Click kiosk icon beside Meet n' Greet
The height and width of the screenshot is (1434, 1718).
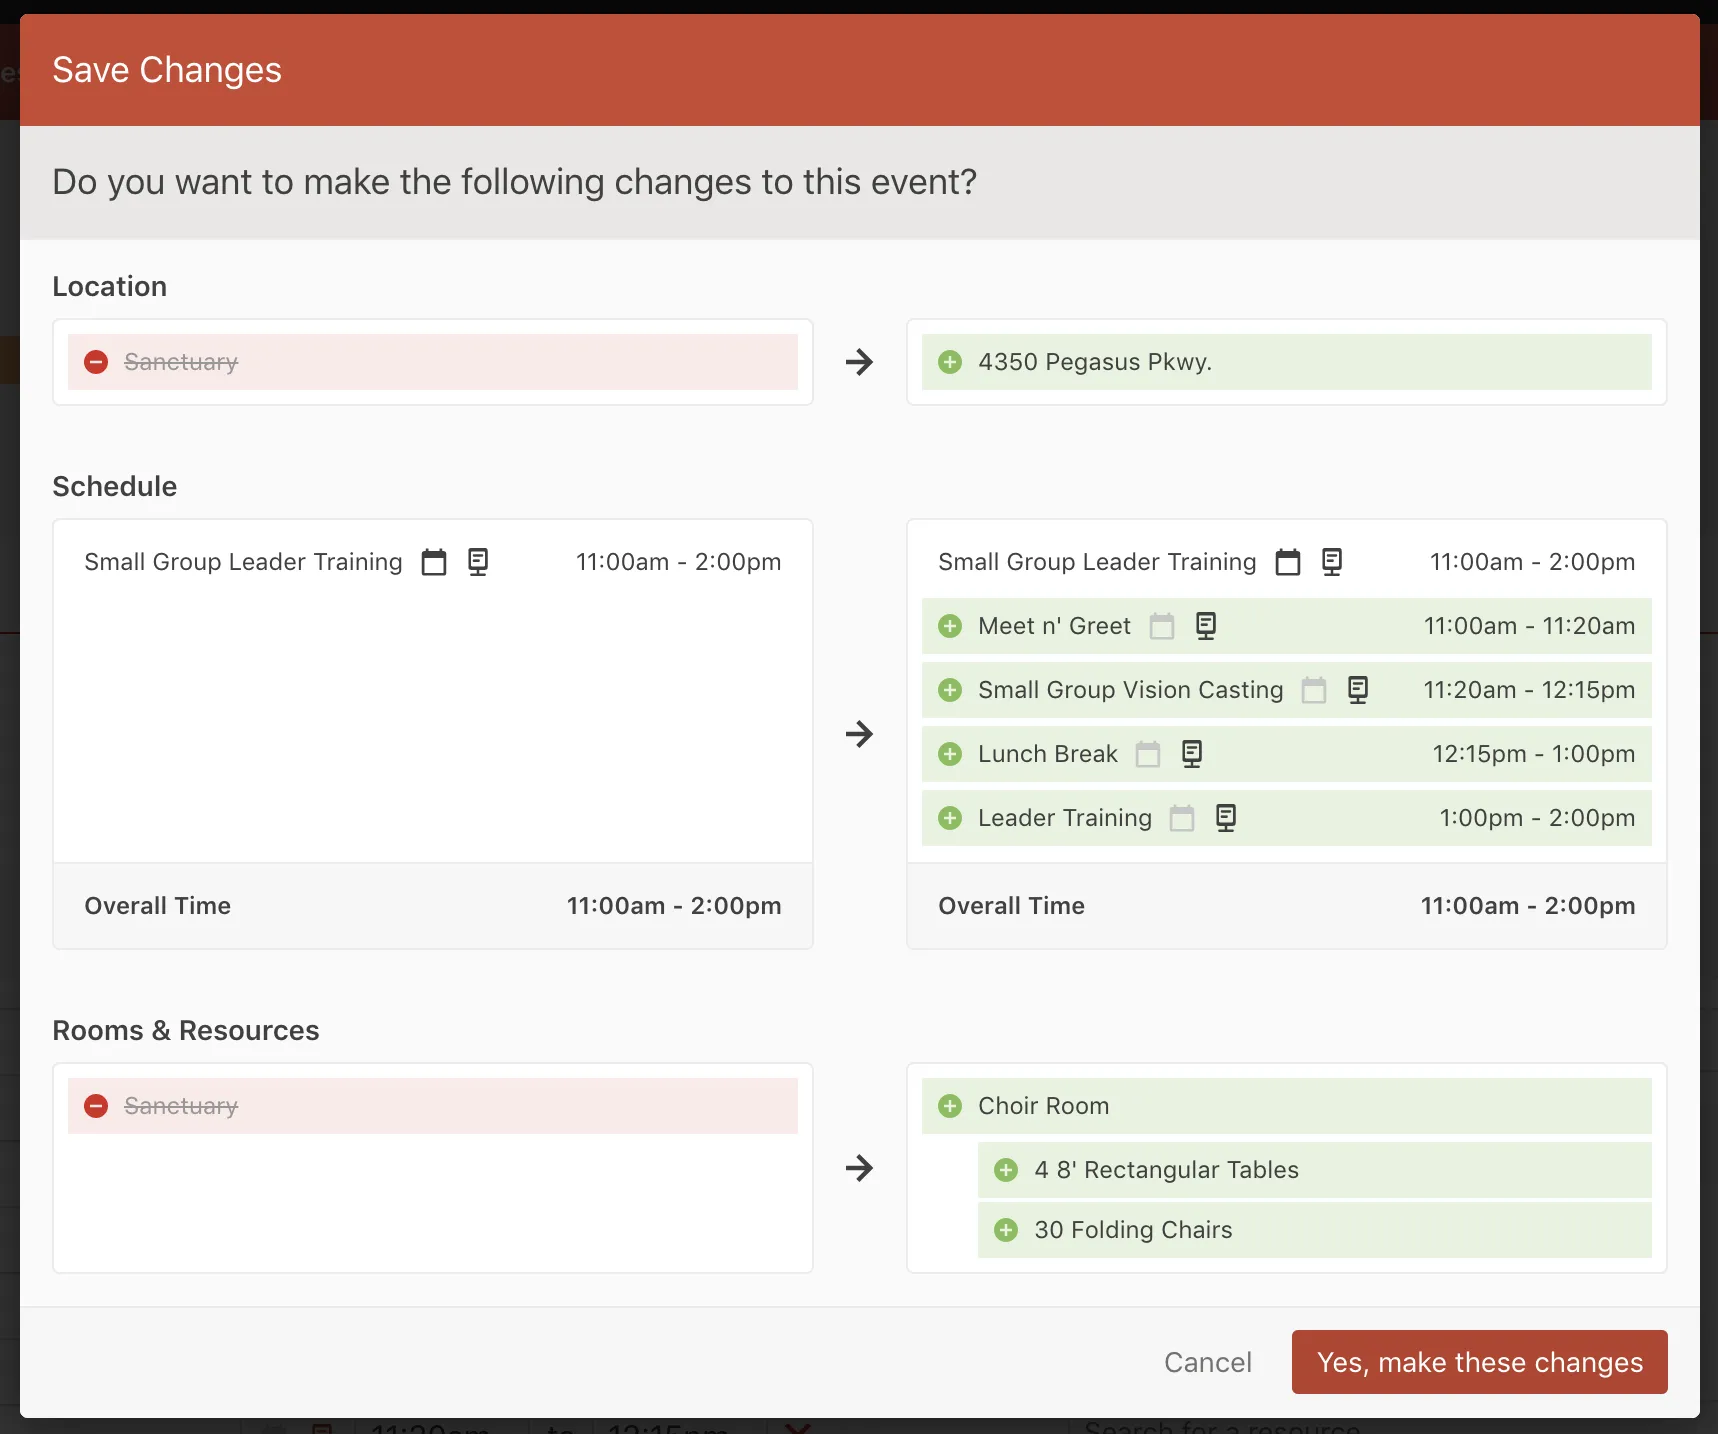click(1206, 626)
